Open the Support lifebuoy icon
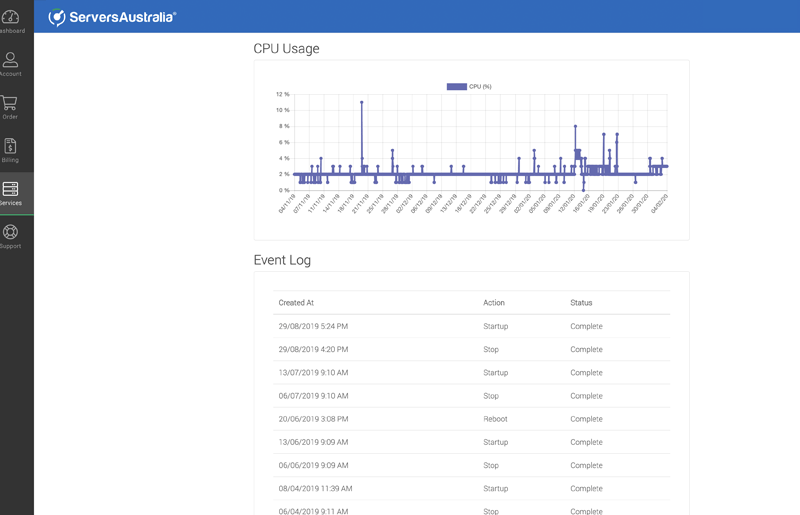 [x=10, y=232]
